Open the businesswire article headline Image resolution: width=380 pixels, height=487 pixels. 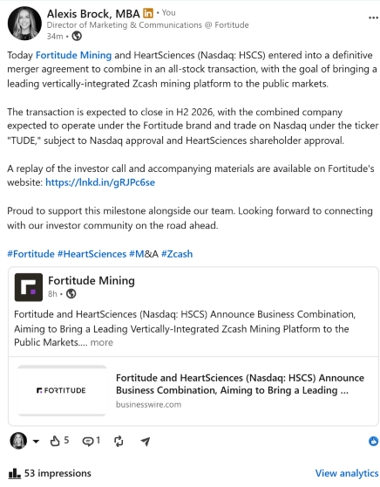240,384
